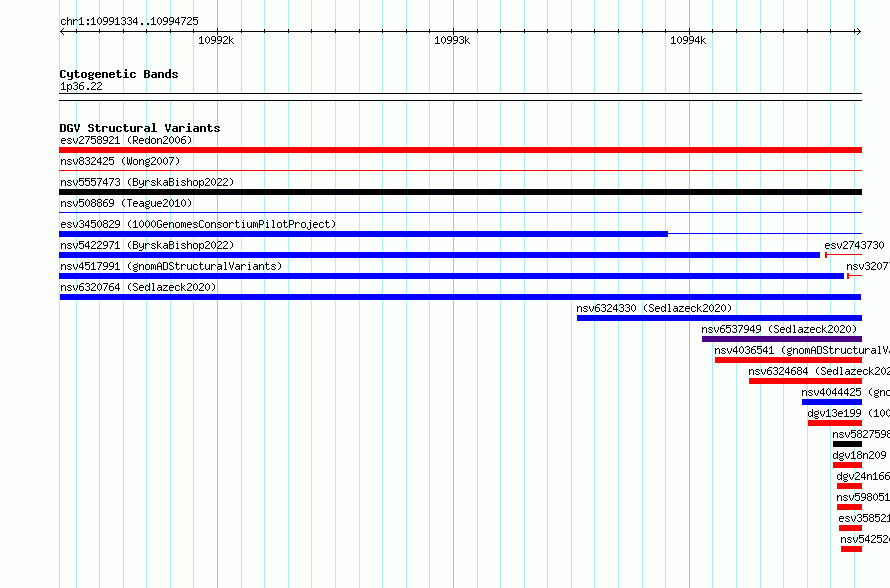Click the ruler's left arrowhead
This screenshot has height=588, width=890.
click(x=62, y=31)
